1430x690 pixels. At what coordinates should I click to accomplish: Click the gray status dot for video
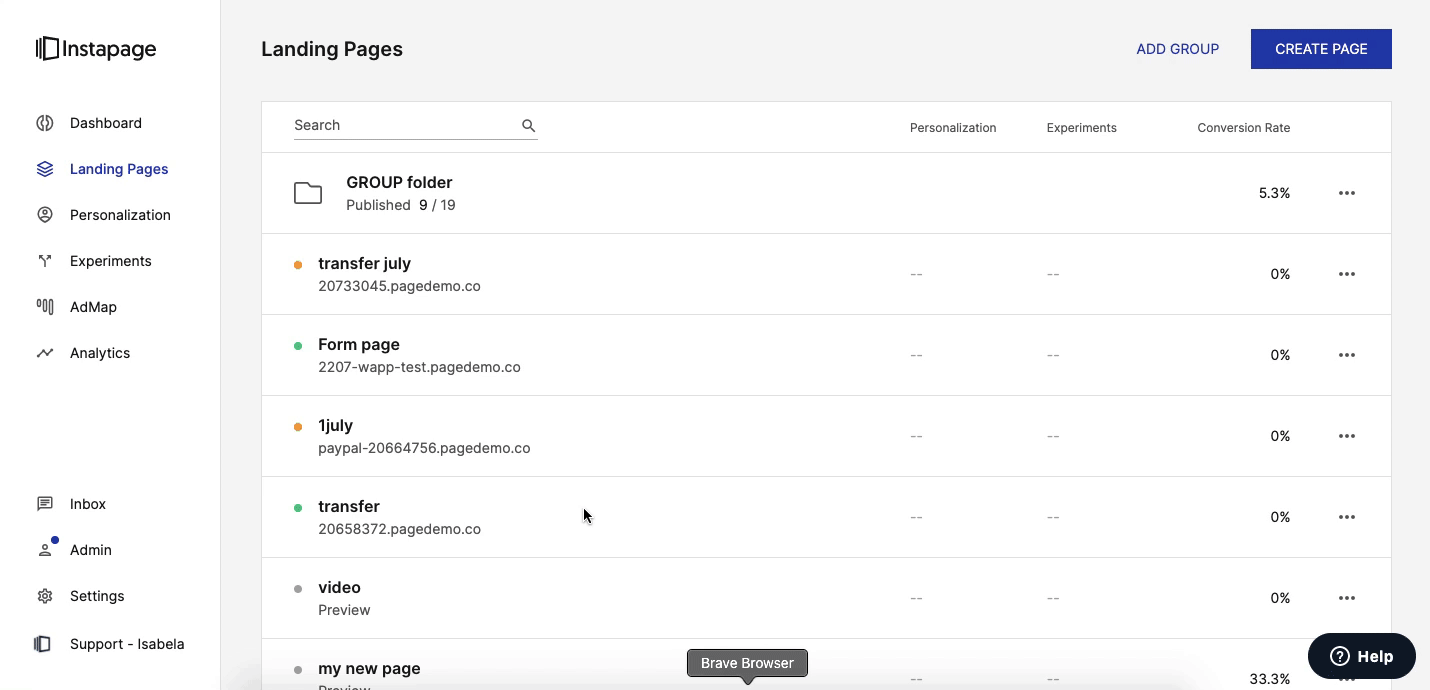[x=298, y=589]
